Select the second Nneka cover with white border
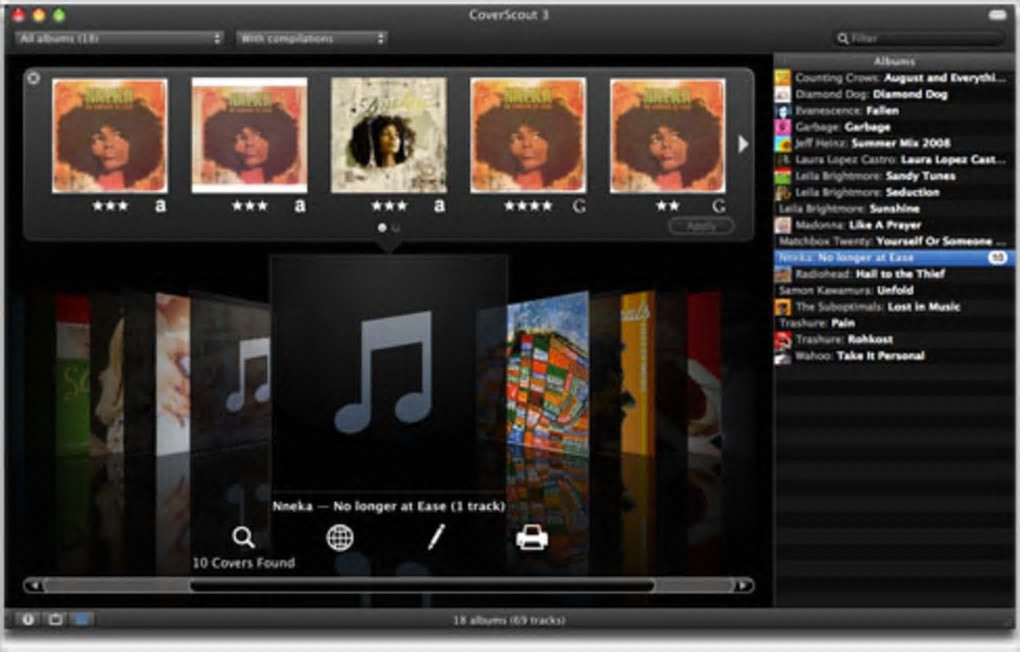Screen dimensions: 1020x652 [x=249, y=135]
